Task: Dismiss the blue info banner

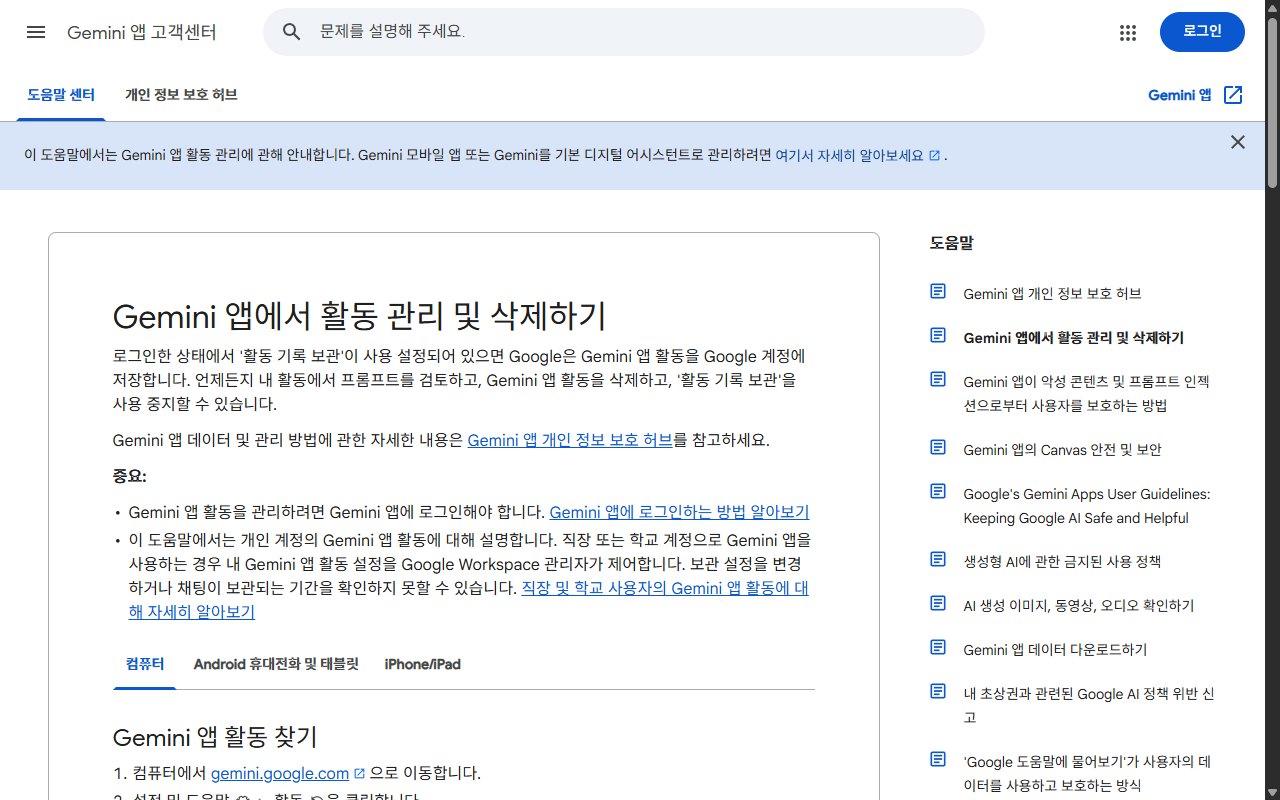Action: pyautogui.click(x=1238, y=142)
